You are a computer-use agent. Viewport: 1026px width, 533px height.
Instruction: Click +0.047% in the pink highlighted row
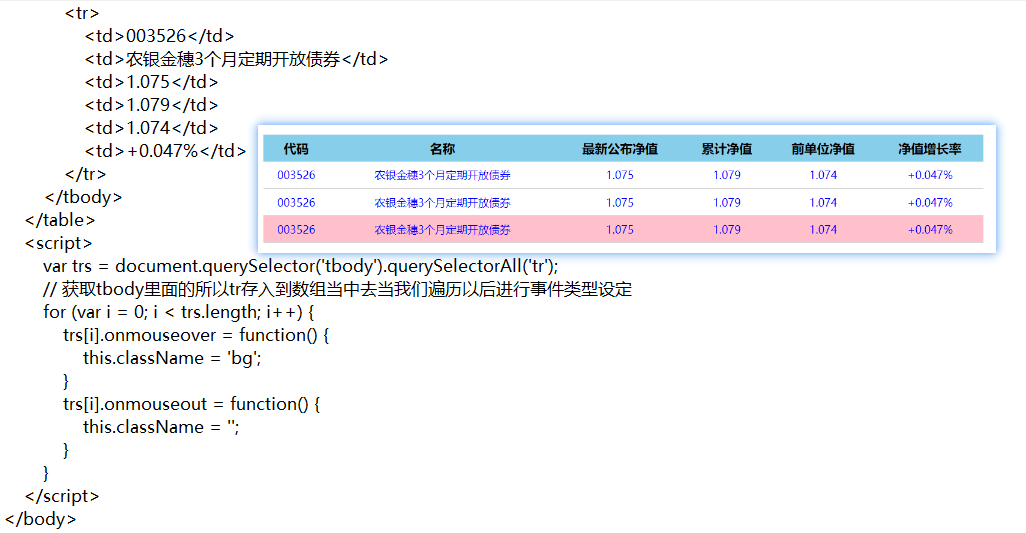coord(930,230)
